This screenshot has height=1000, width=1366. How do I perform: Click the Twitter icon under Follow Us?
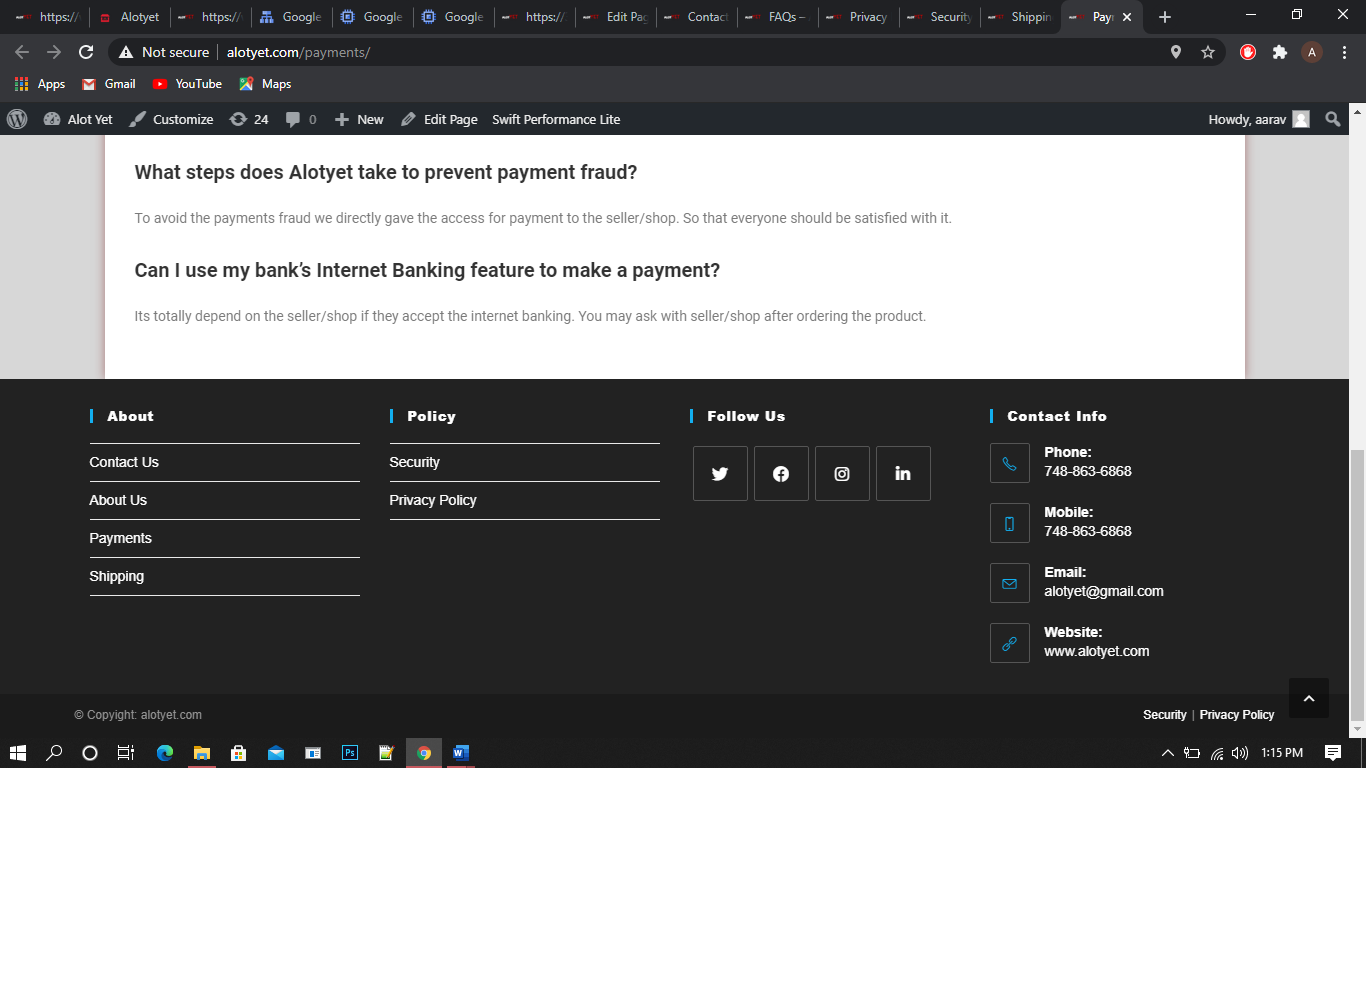[x=720, y=474]
